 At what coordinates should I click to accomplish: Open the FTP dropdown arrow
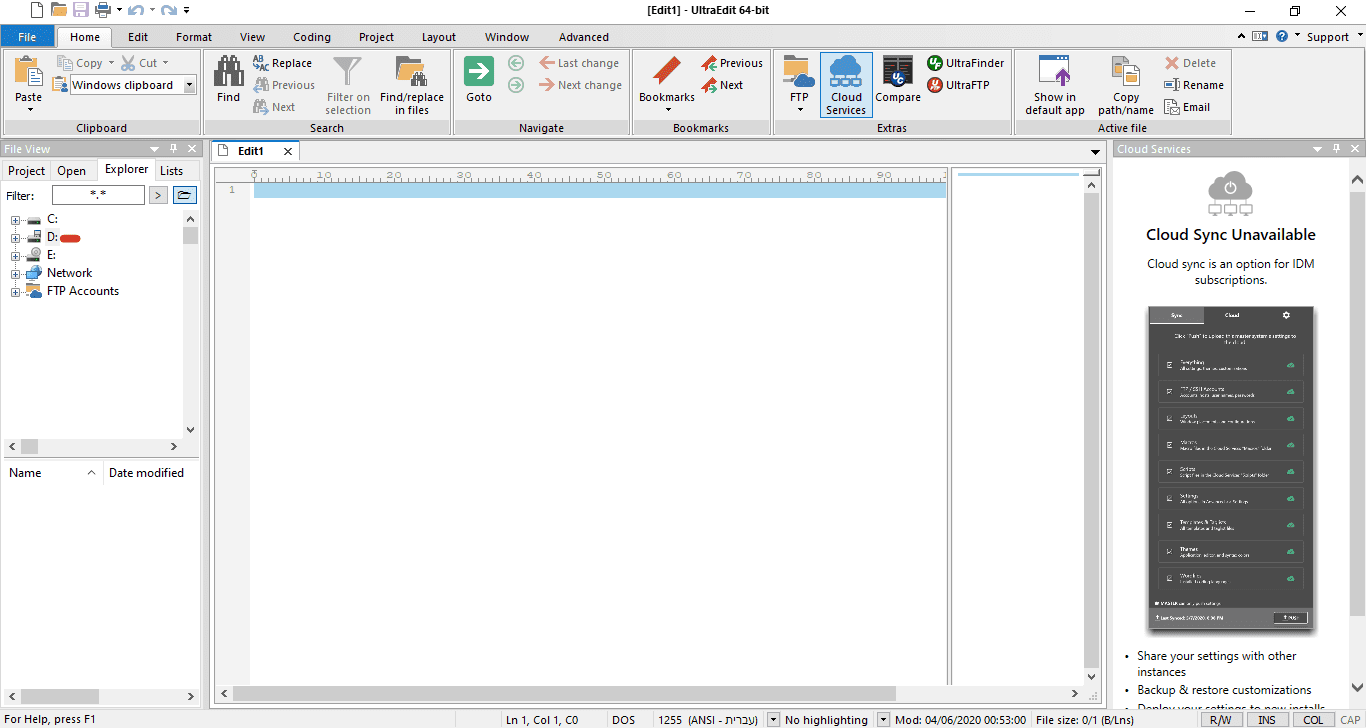(x=799, y=109)
